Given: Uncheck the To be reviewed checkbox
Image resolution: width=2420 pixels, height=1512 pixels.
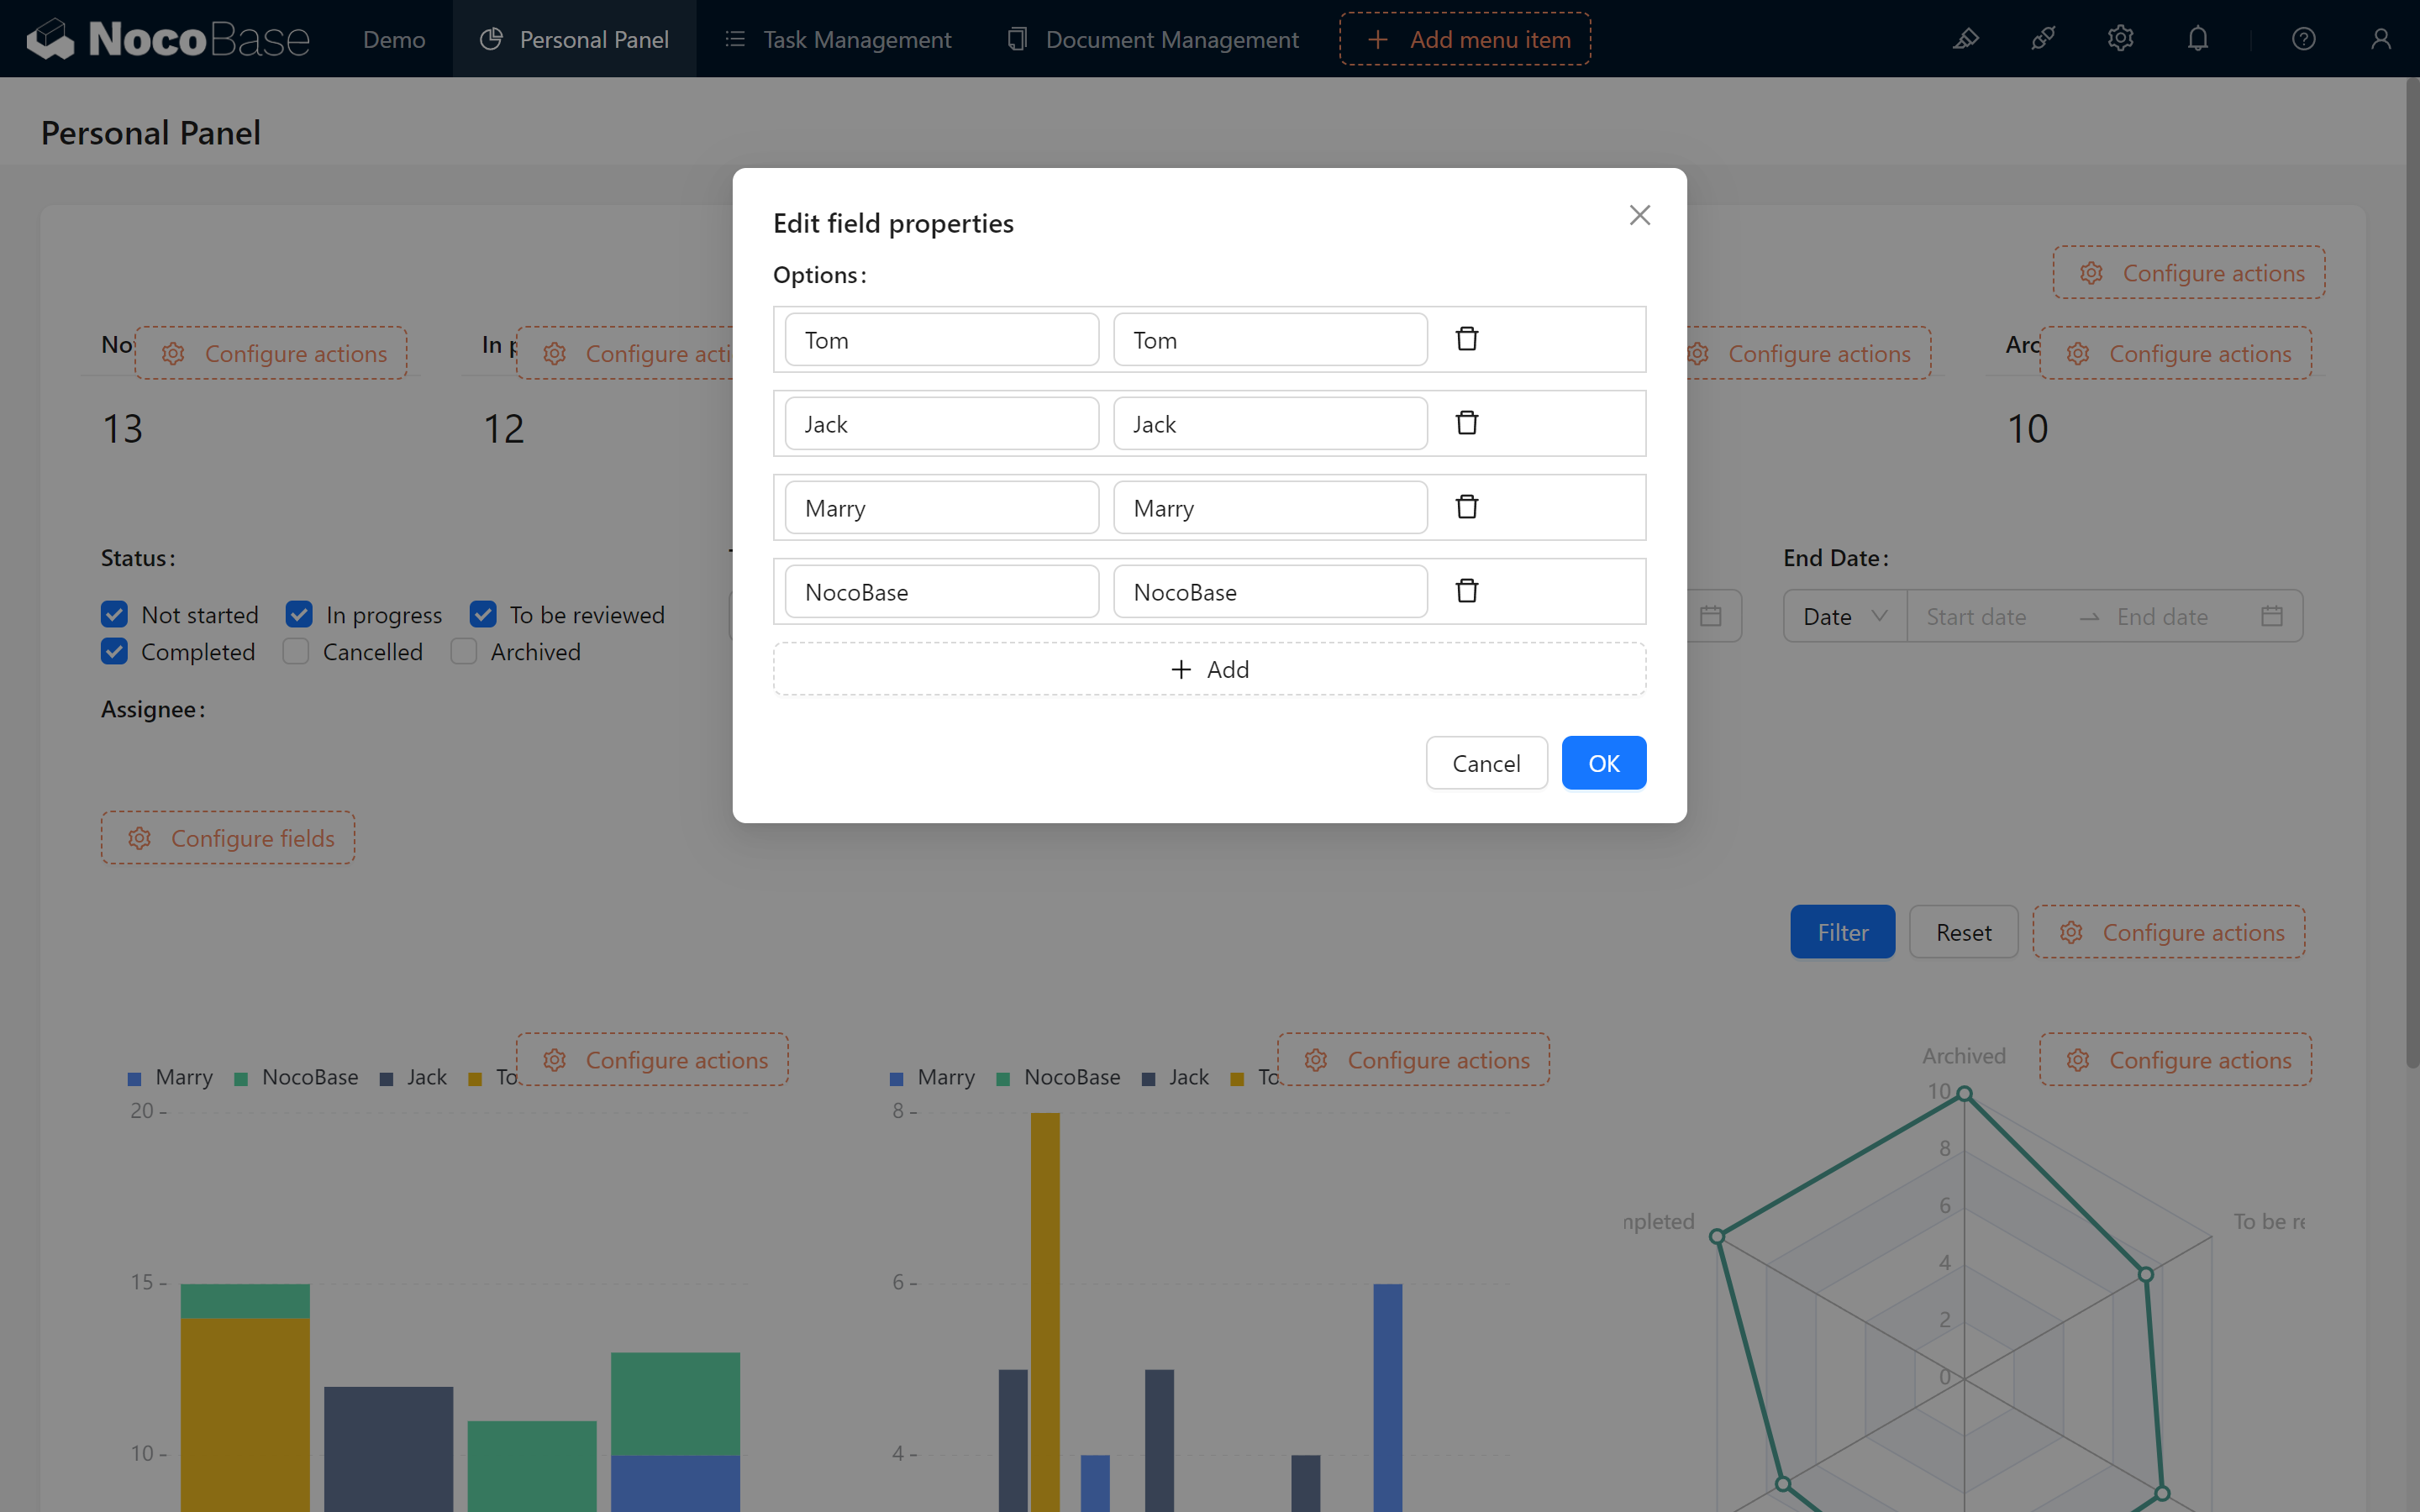Looking at the screenshot, I should [x=483, y=614].
